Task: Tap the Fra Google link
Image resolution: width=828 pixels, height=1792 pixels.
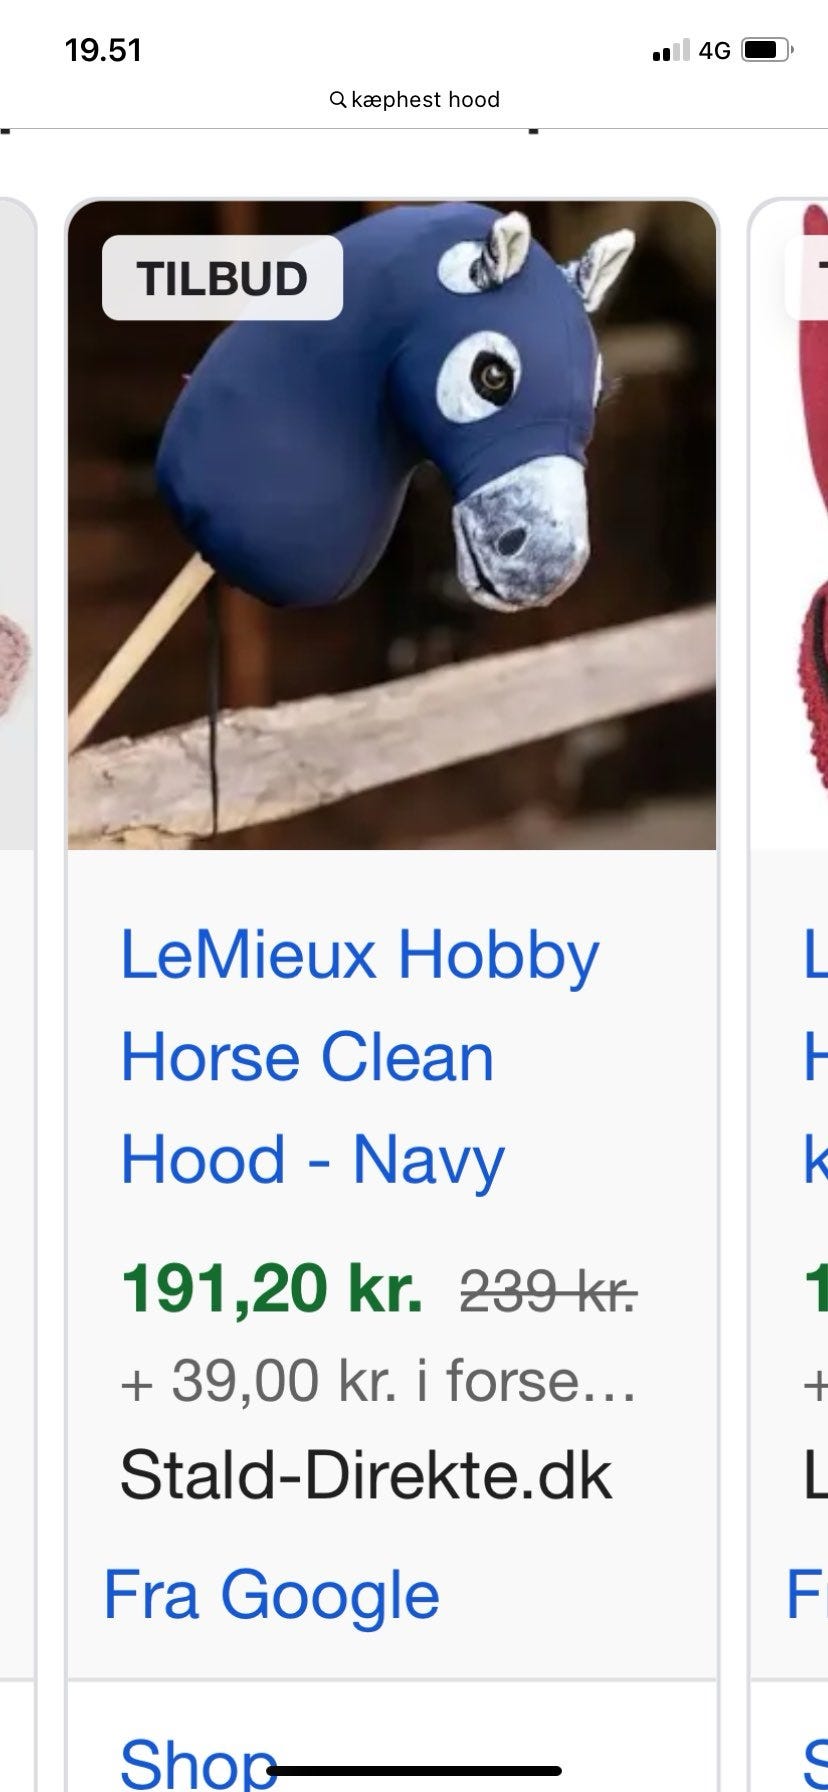Action: (272, 1595)
